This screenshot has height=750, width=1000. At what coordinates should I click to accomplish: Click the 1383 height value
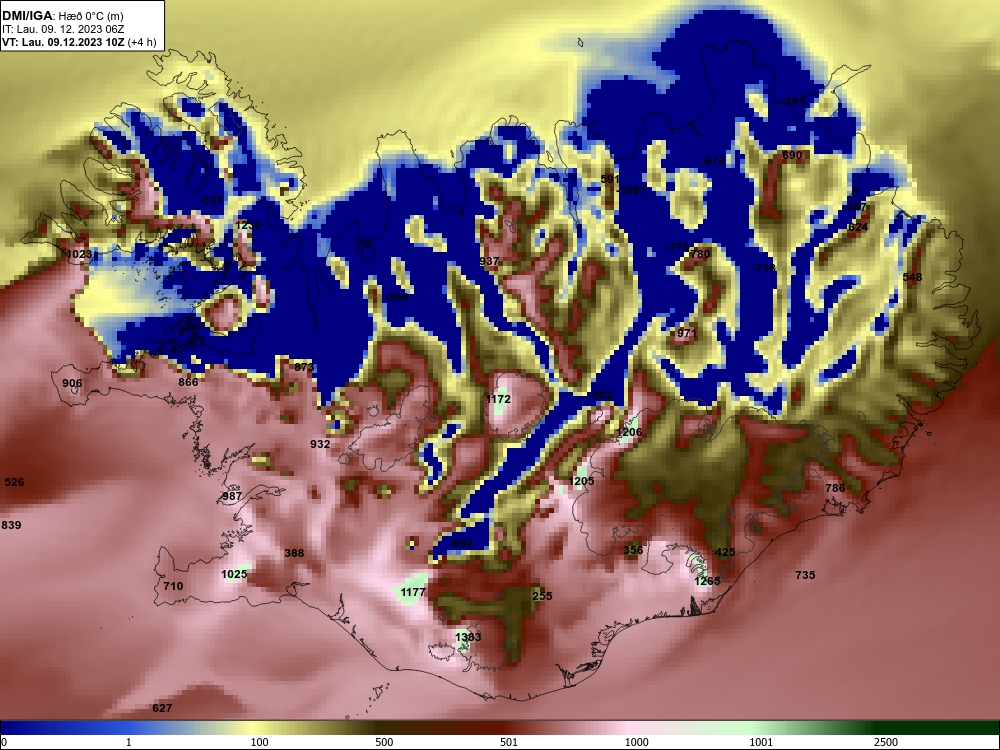pyautogui.click(x=468, y=636)
